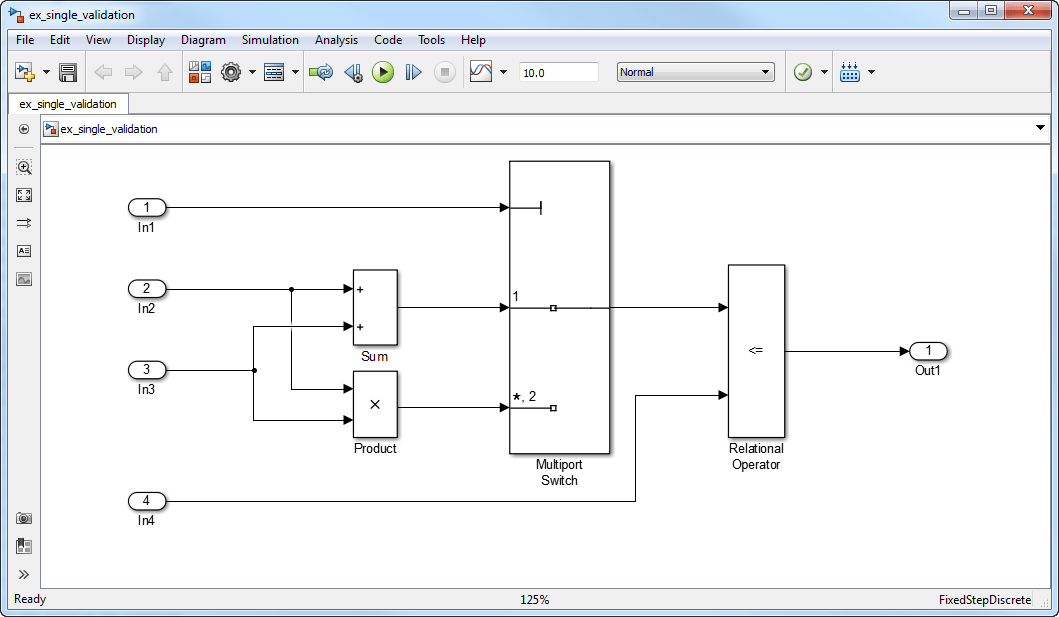The image size is (1059, 617).
Task: Select the Relational Operator block
Action: (x=756, y=351)
